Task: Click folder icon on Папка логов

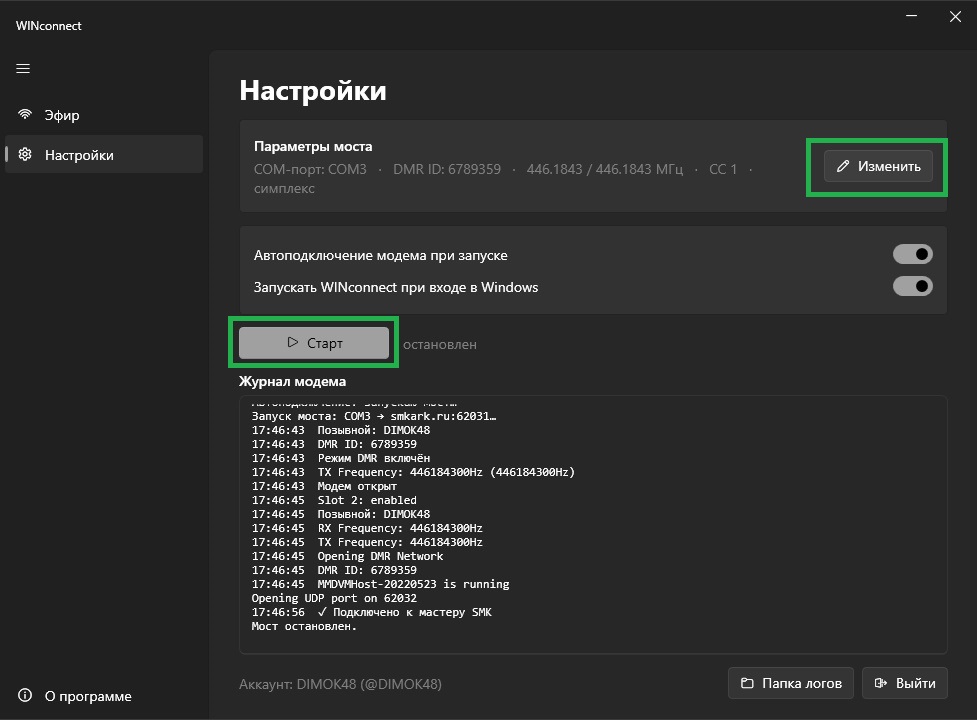Action: click(x=747, y=683)
